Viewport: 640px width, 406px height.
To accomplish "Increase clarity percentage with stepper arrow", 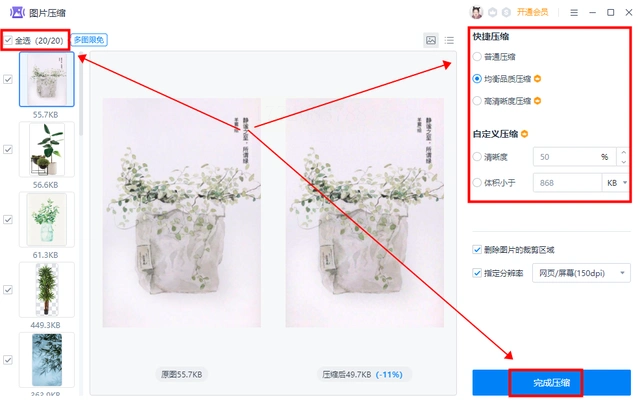I will coord(623,152).
